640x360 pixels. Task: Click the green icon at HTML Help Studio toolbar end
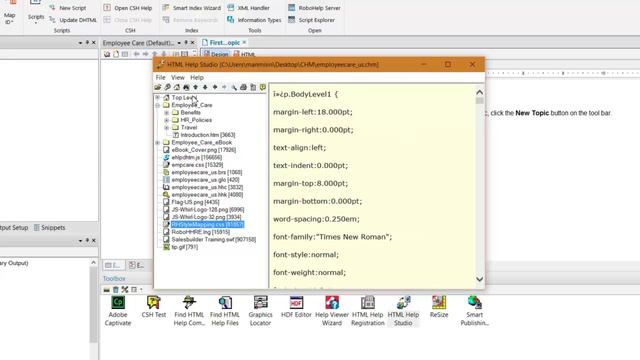(x=262, y=87)
